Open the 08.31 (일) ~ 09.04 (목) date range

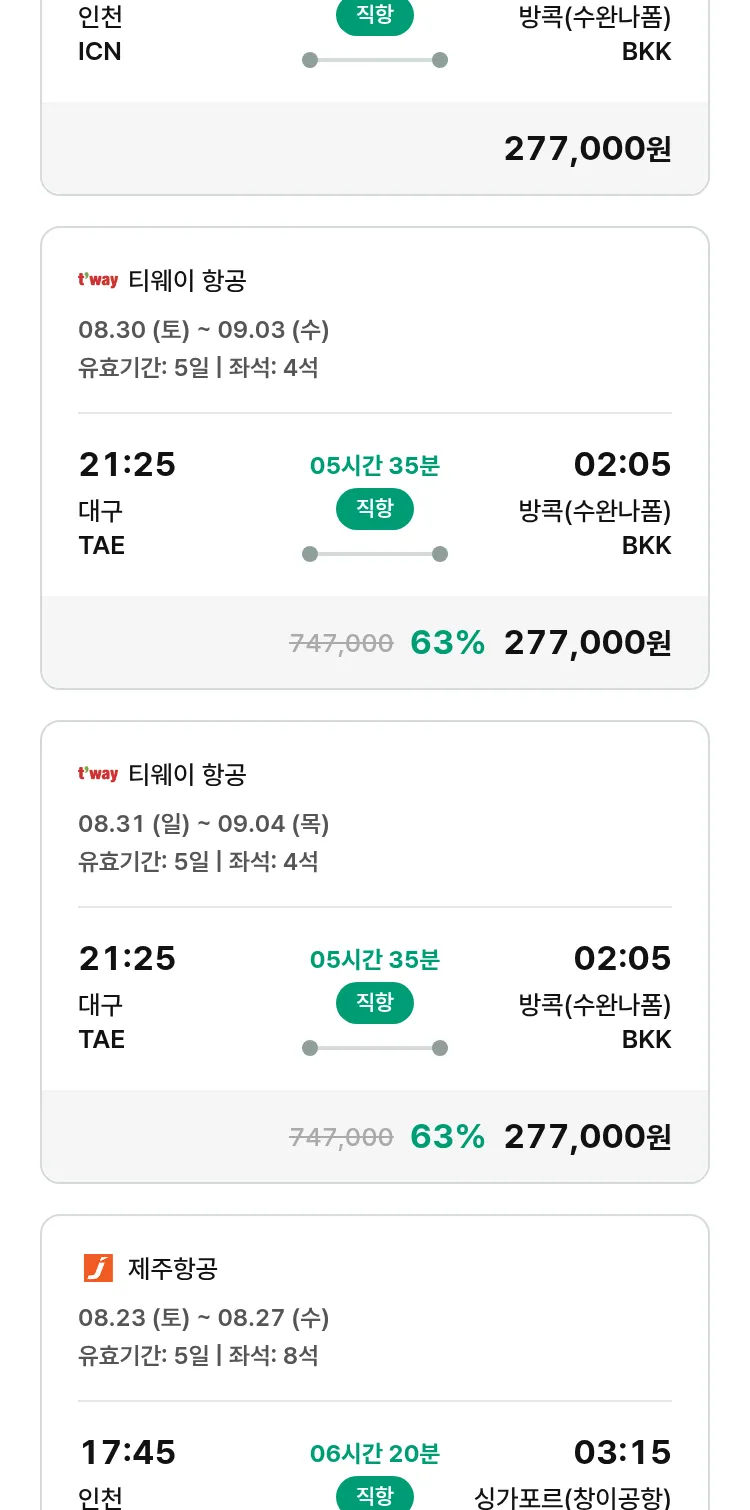[204, 824]
